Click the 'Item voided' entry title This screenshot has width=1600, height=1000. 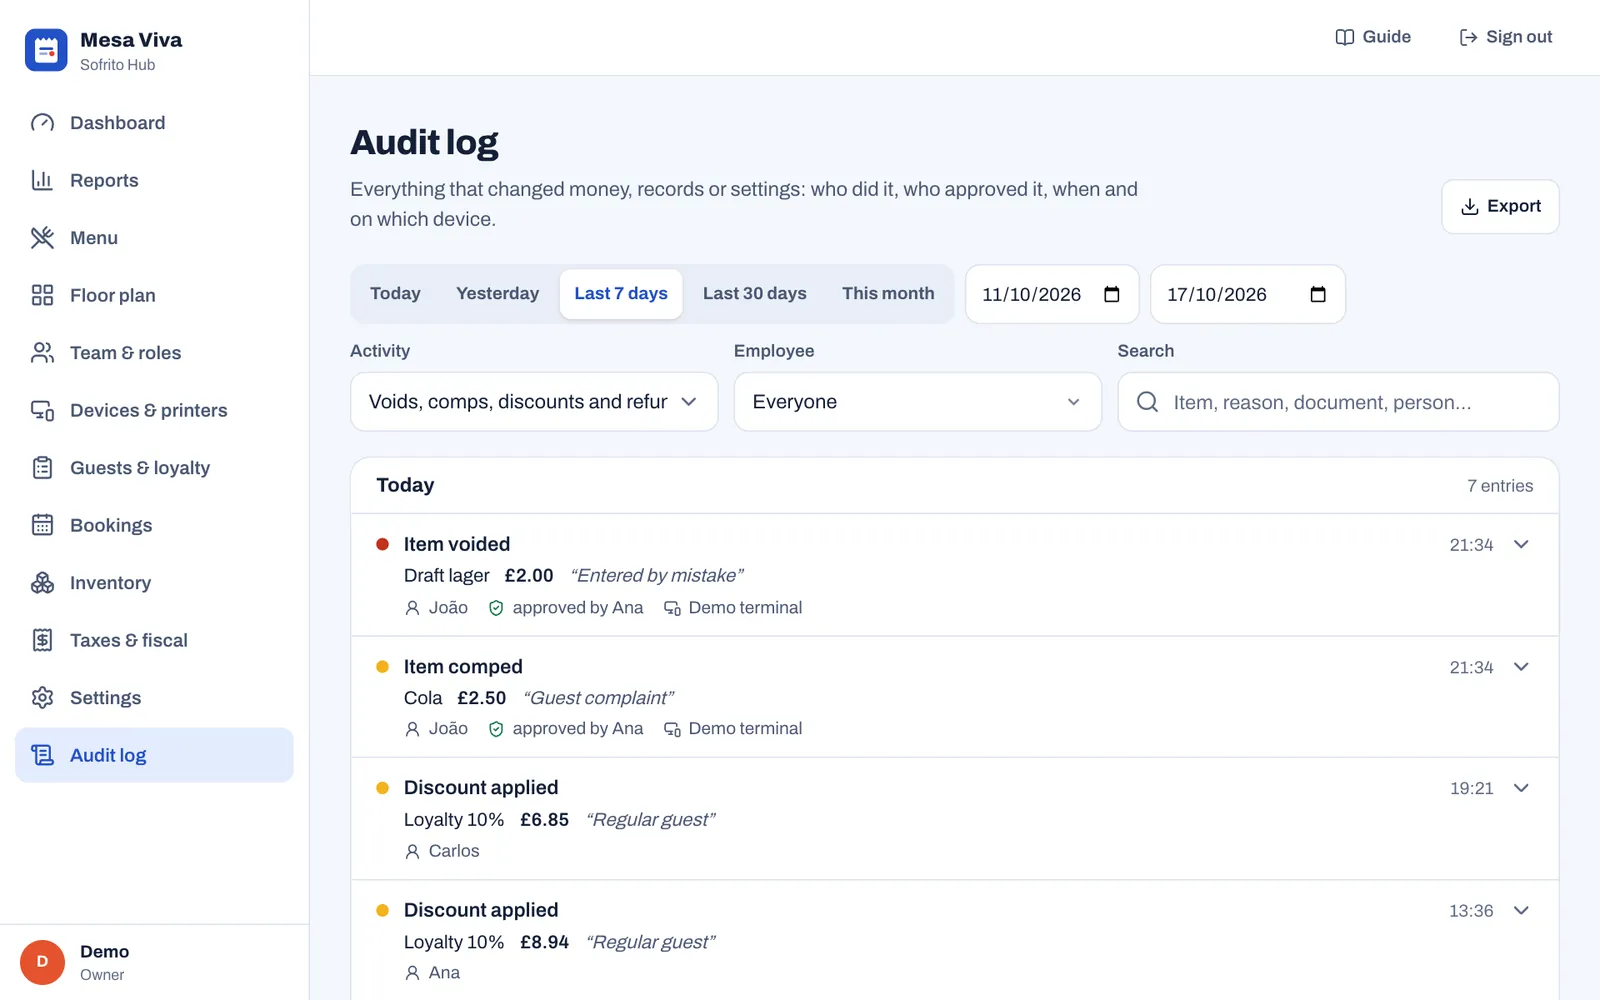(457, 544)
